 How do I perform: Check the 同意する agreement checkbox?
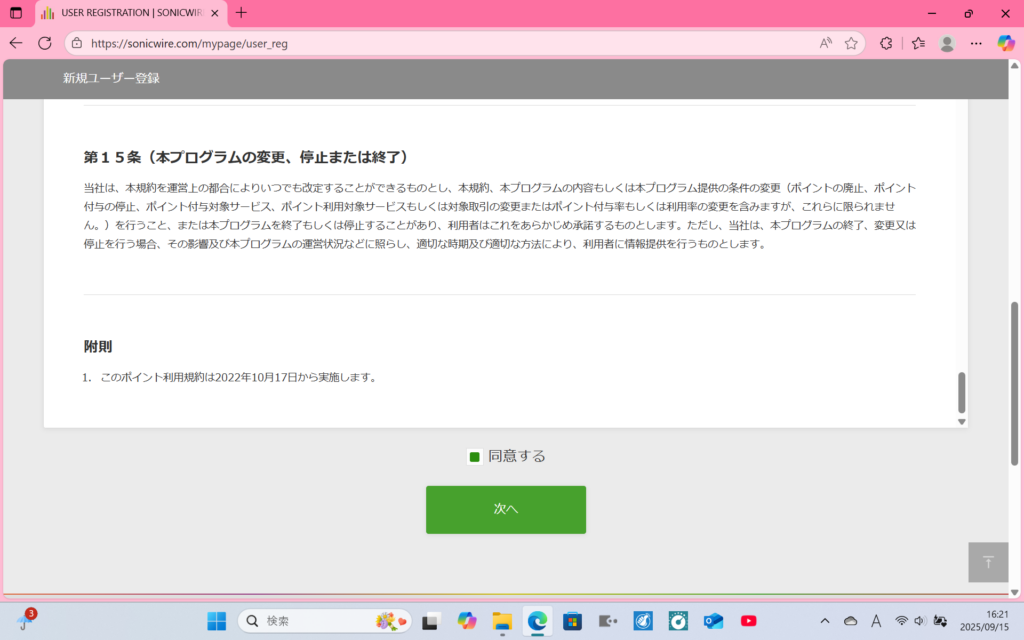475,457
